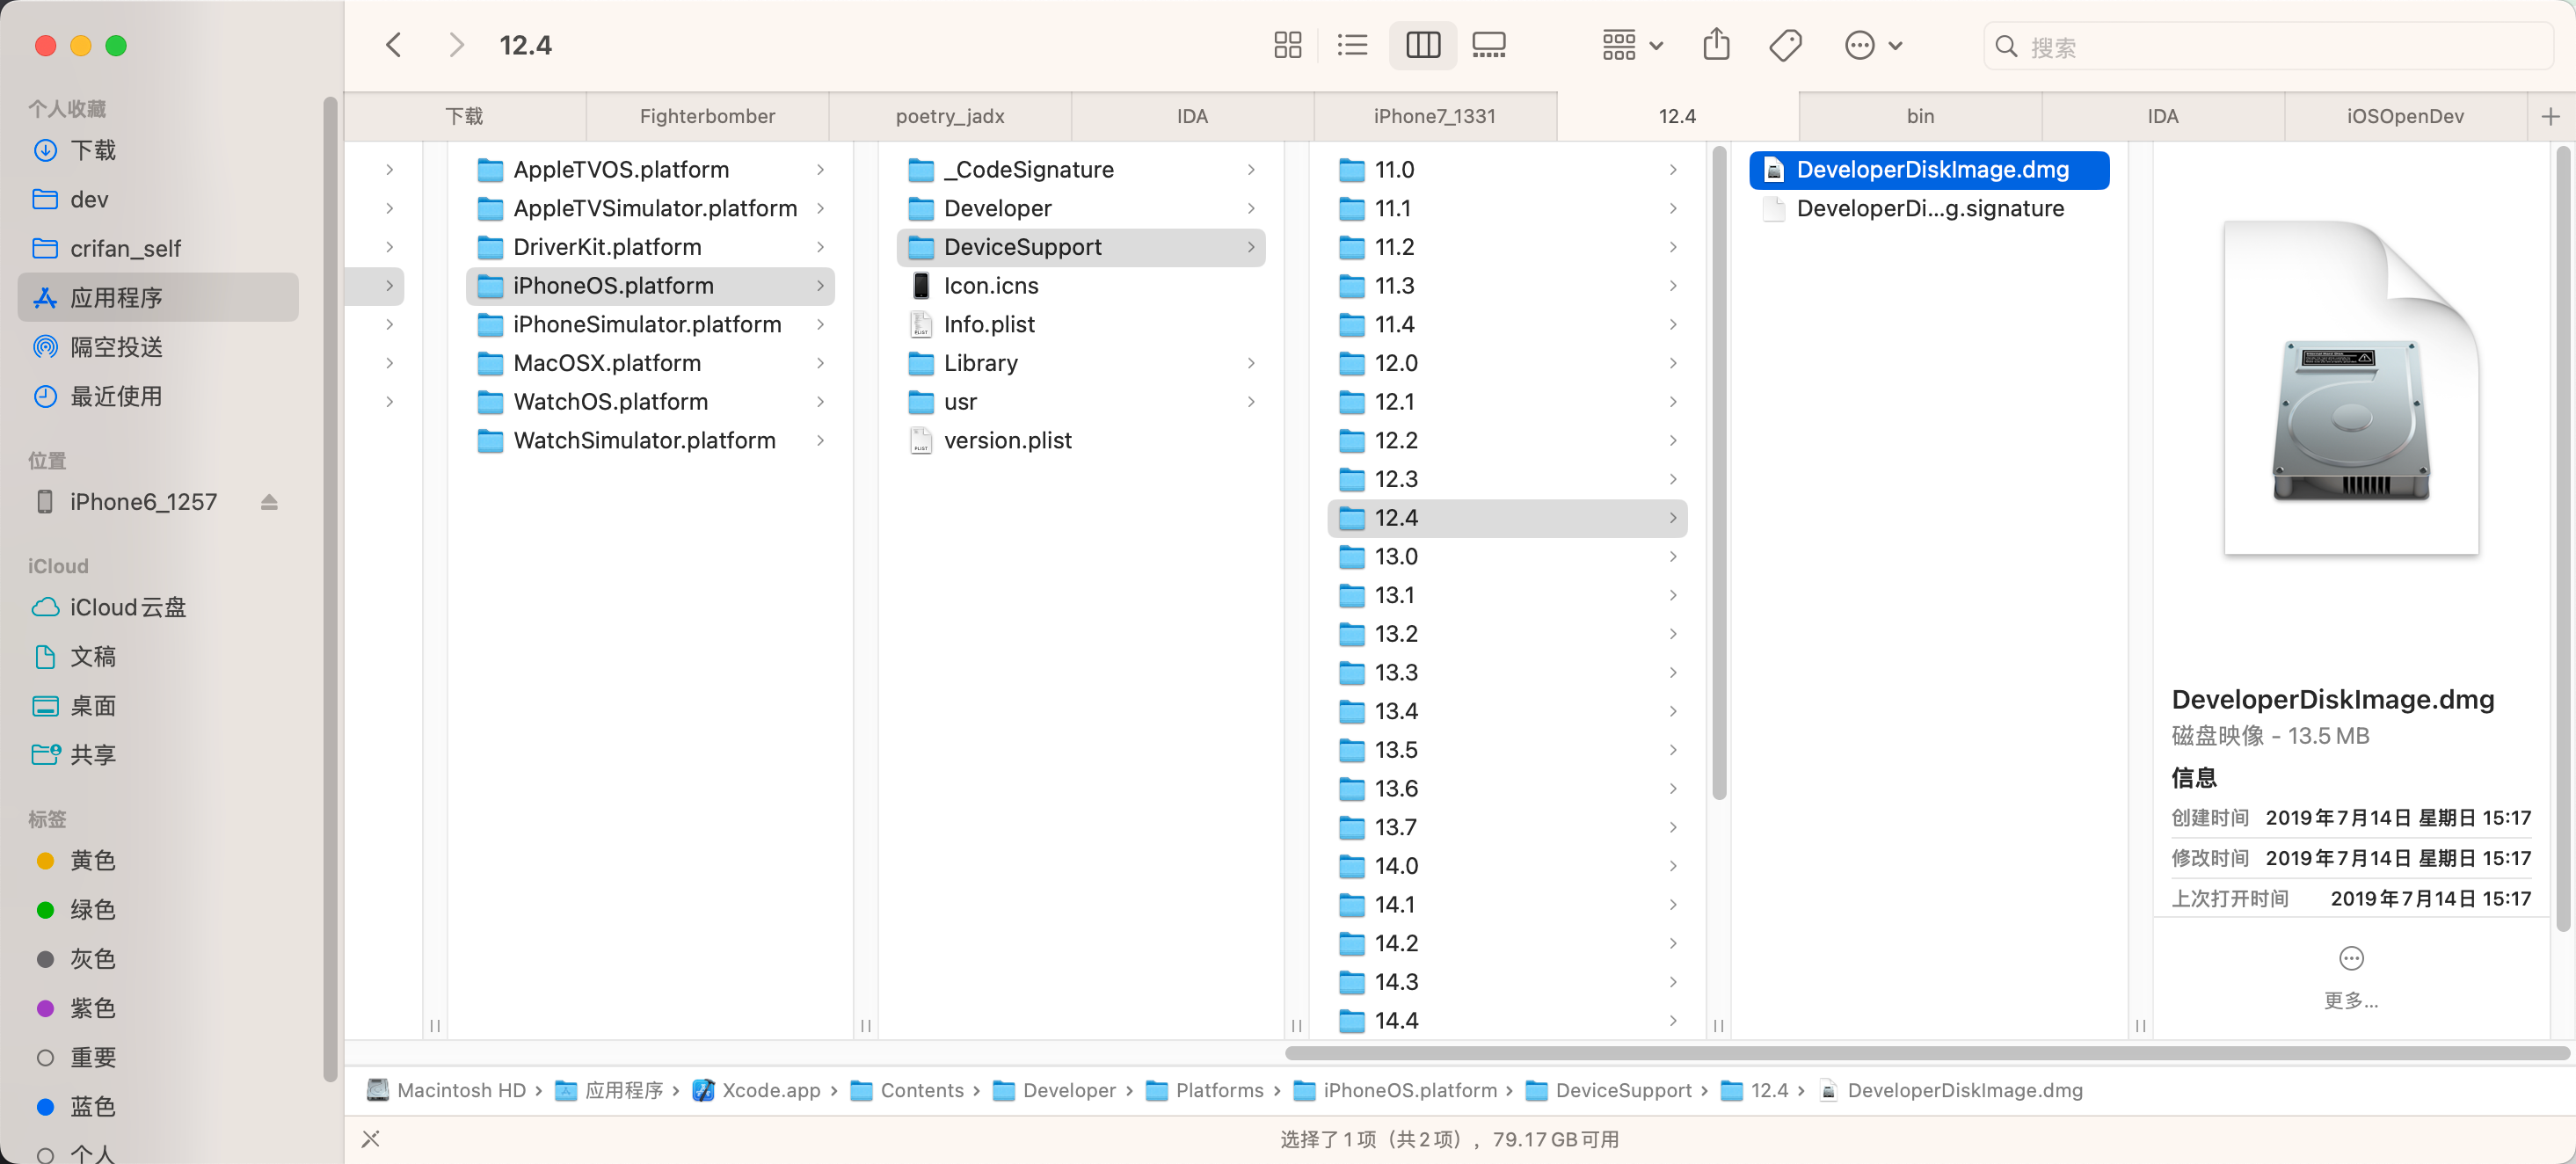The image size is (2576, 1164).
Task: Switch to the 下载 tab
Action: click(465, 117)
